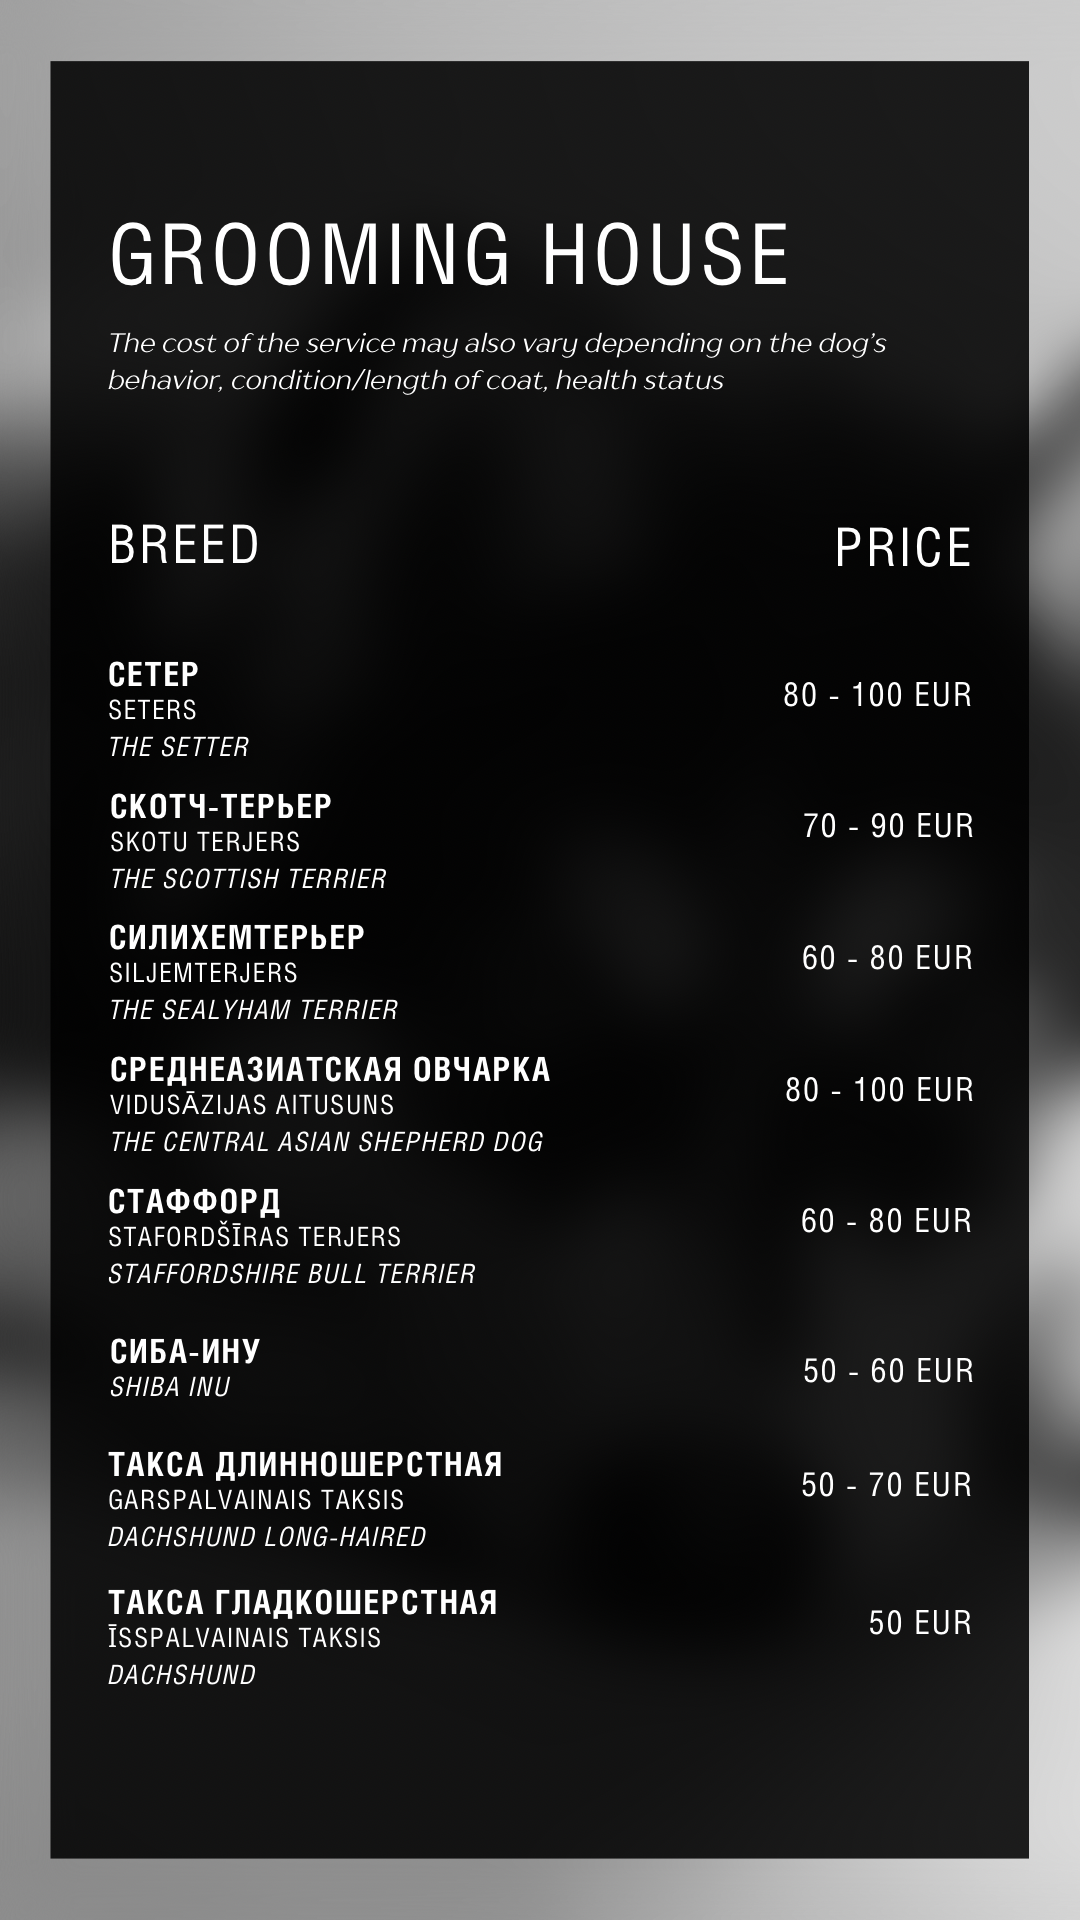Select the СЕТЕР breed name
Image resolution: width=1080 pixels, height=1920 pixels.
click(x=154, y=674)
